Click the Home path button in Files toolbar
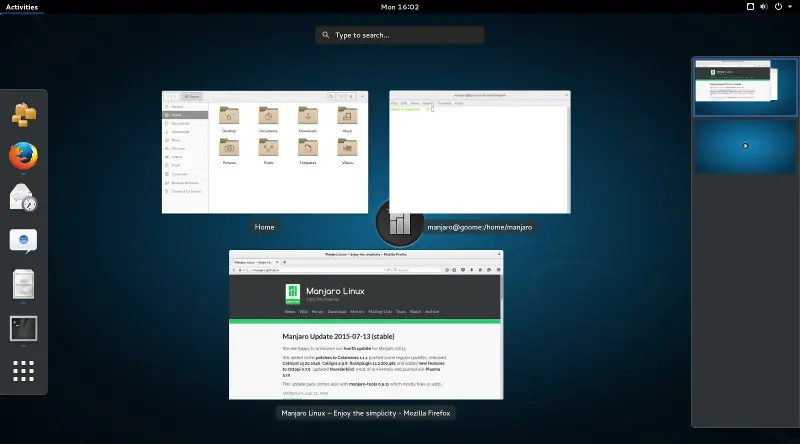The height and width of the screenshot is (444, 800). (192, 96)
